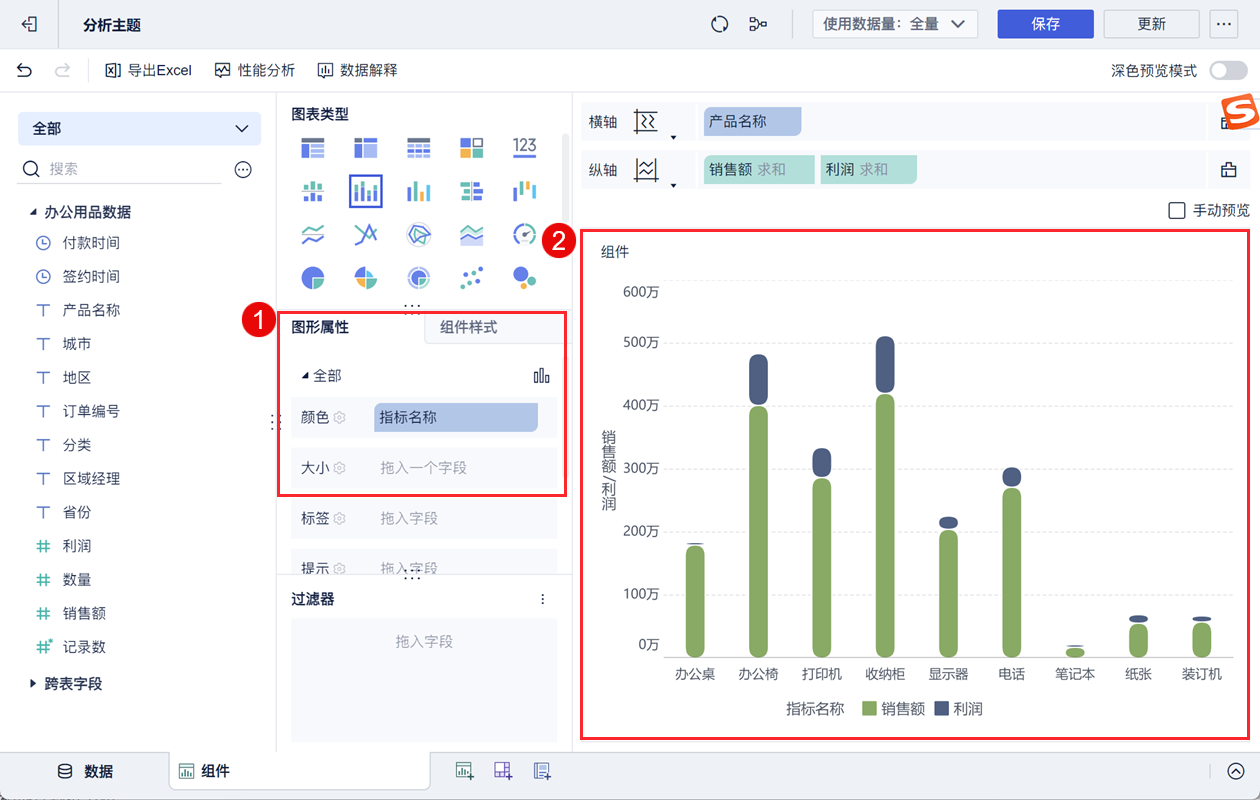Click the 更新 button
This screenshot has height=800, width=1260.
click(1152, 24)
